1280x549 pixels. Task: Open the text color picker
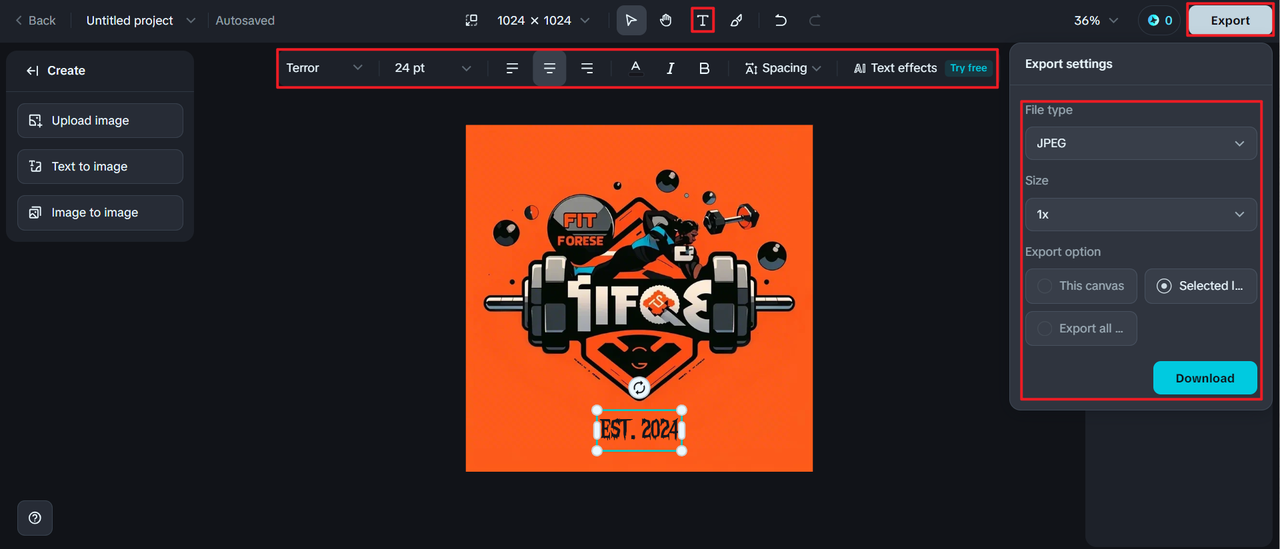tap(635, 68)
